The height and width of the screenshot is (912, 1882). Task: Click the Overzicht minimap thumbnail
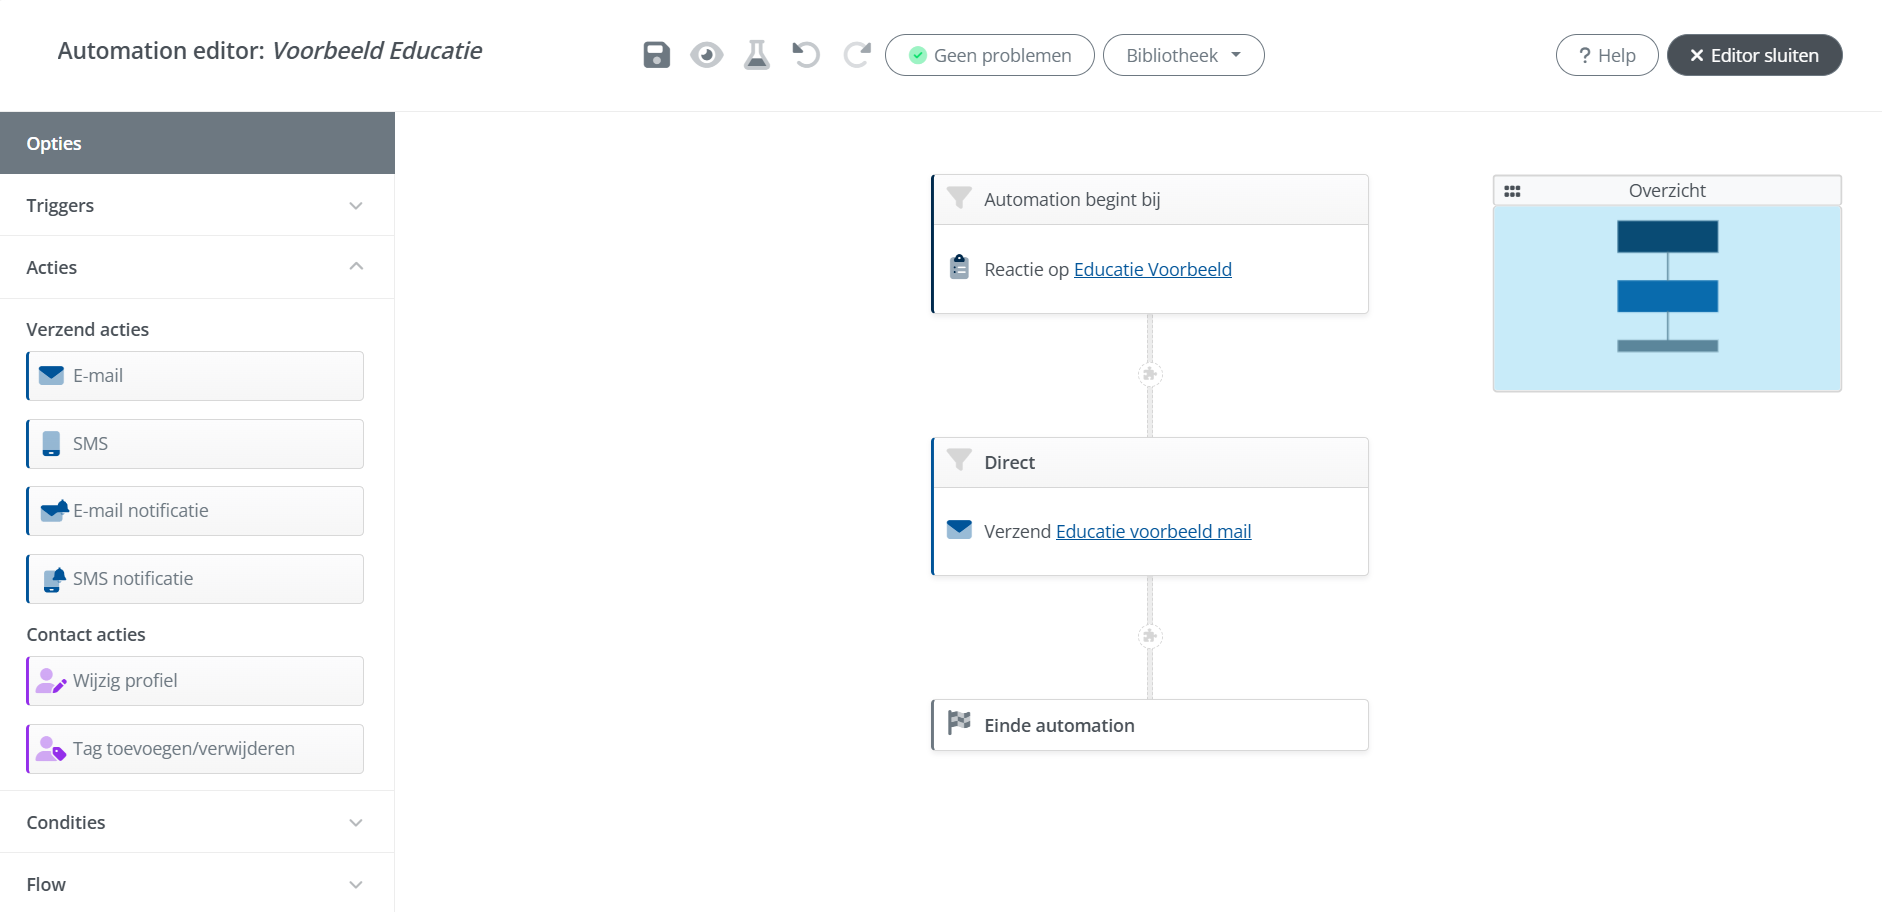pyautogui.click(x=1666, y=295)
